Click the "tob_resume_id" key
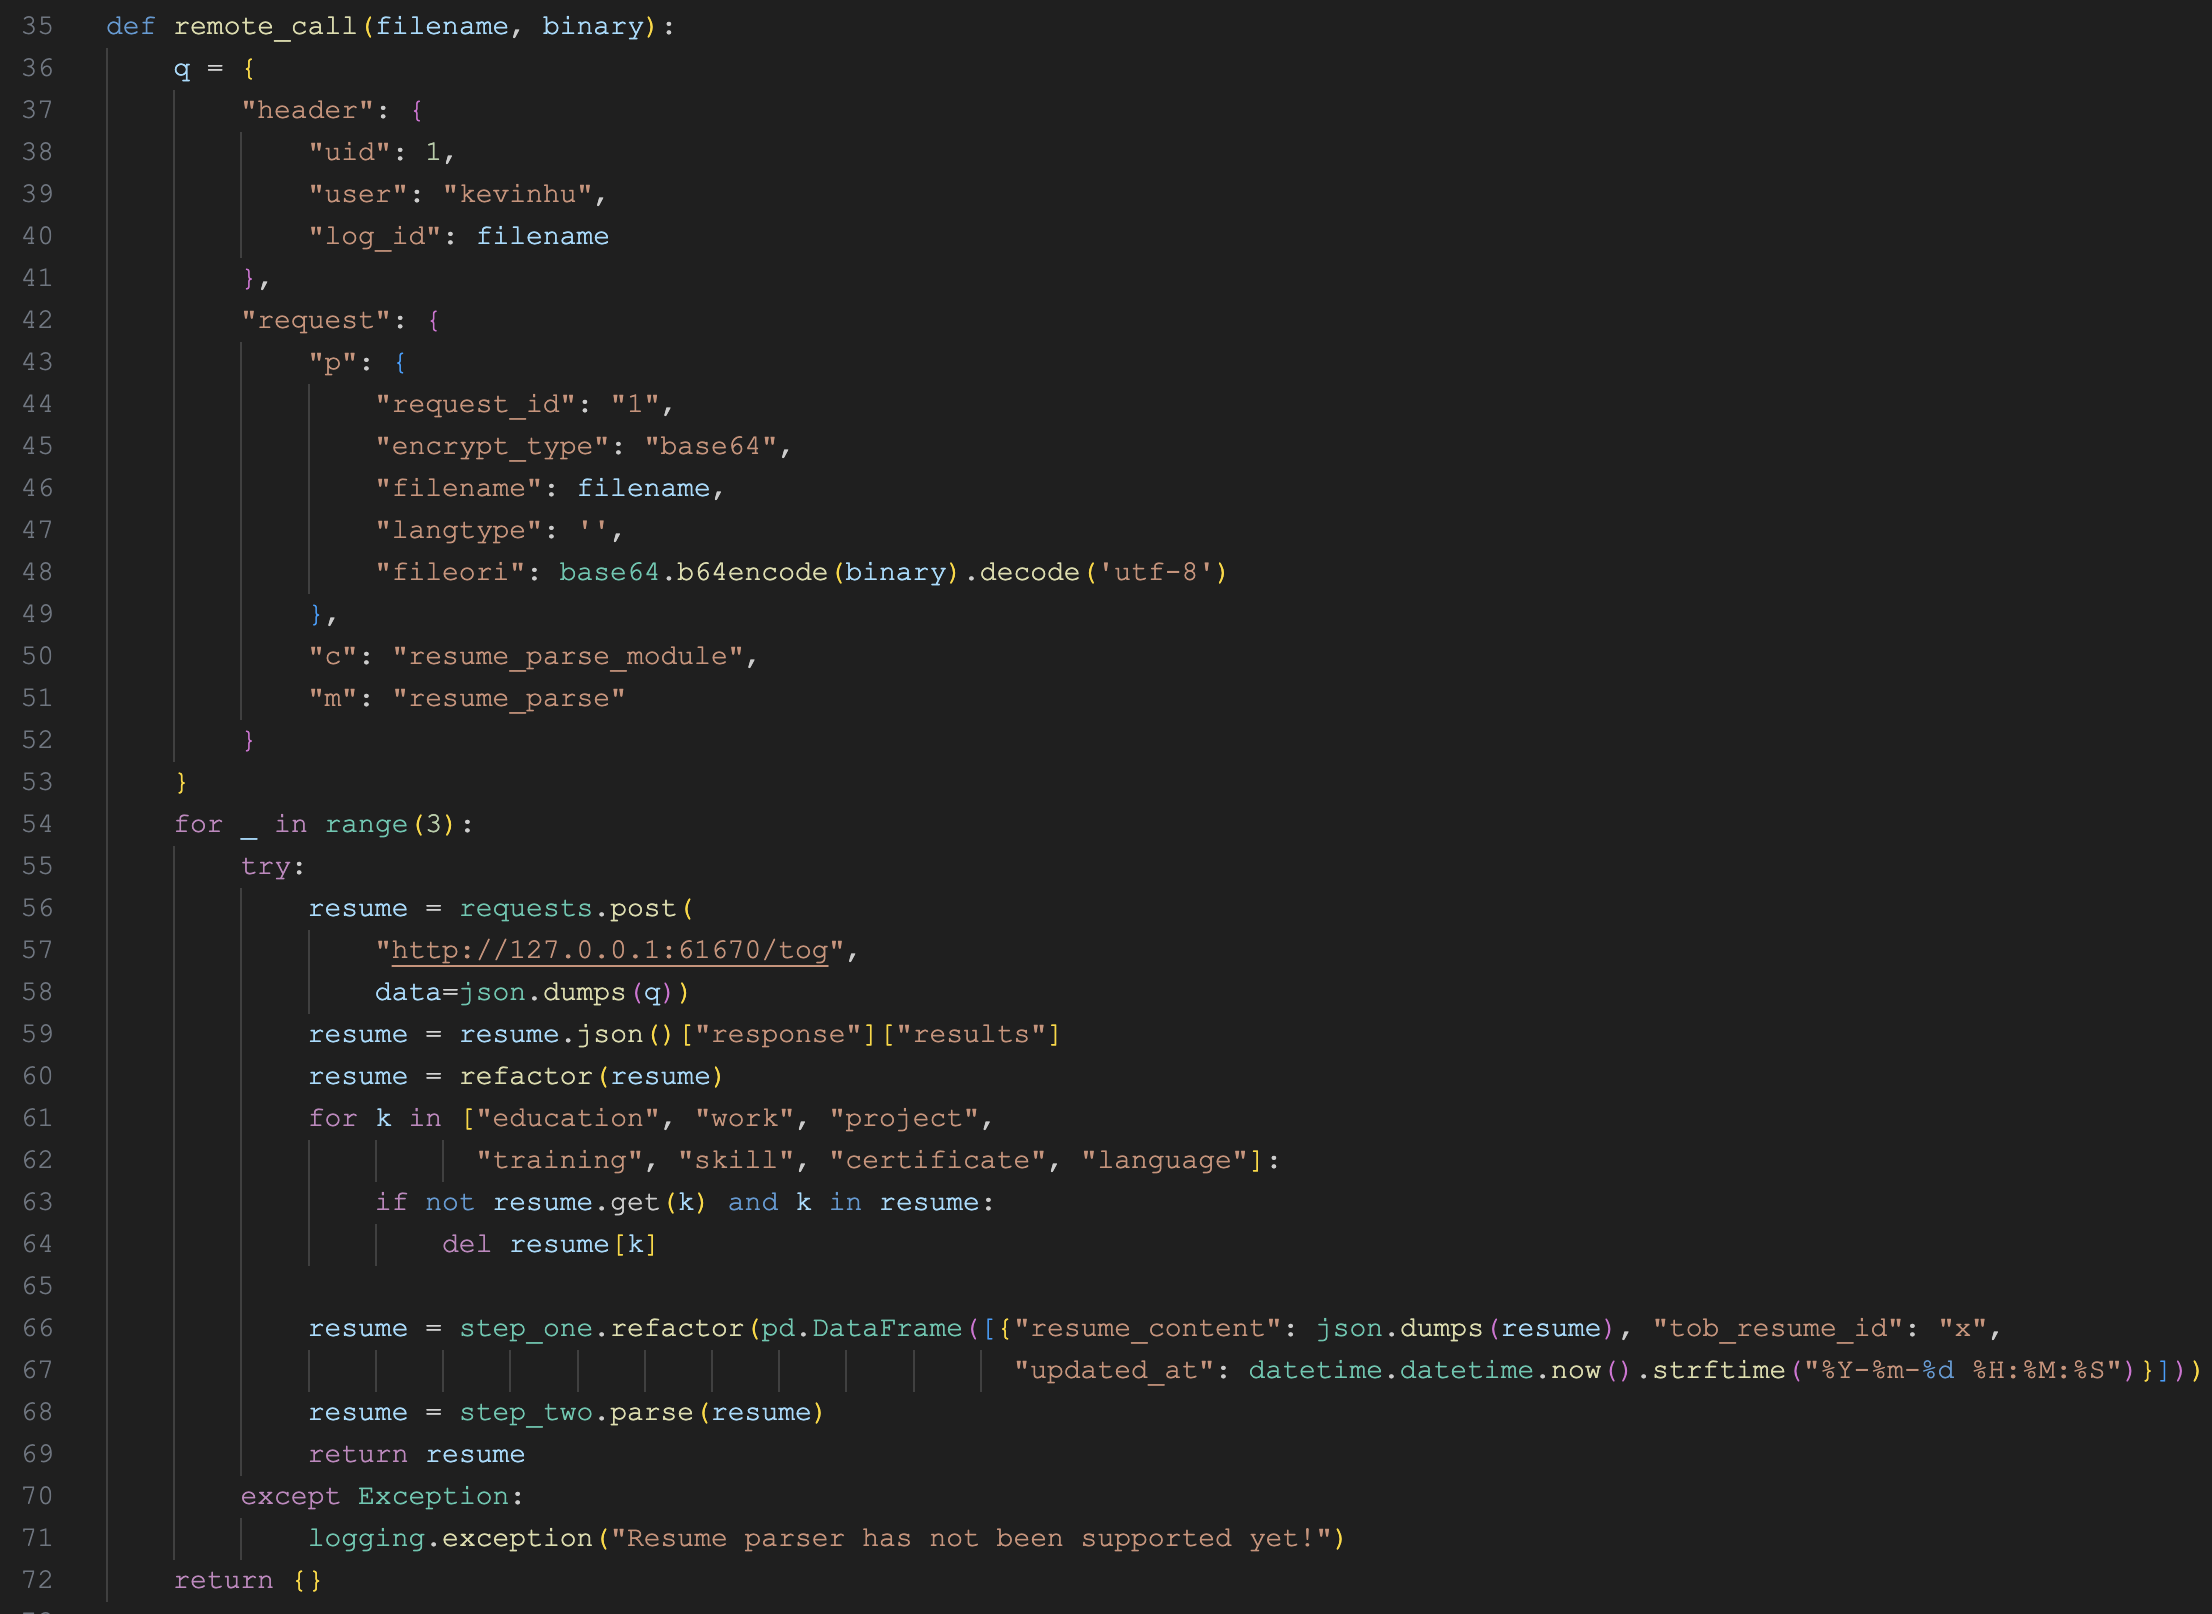Image resolution: width=2212 pixels, height=1614 pixels. click(1778, 1328)
